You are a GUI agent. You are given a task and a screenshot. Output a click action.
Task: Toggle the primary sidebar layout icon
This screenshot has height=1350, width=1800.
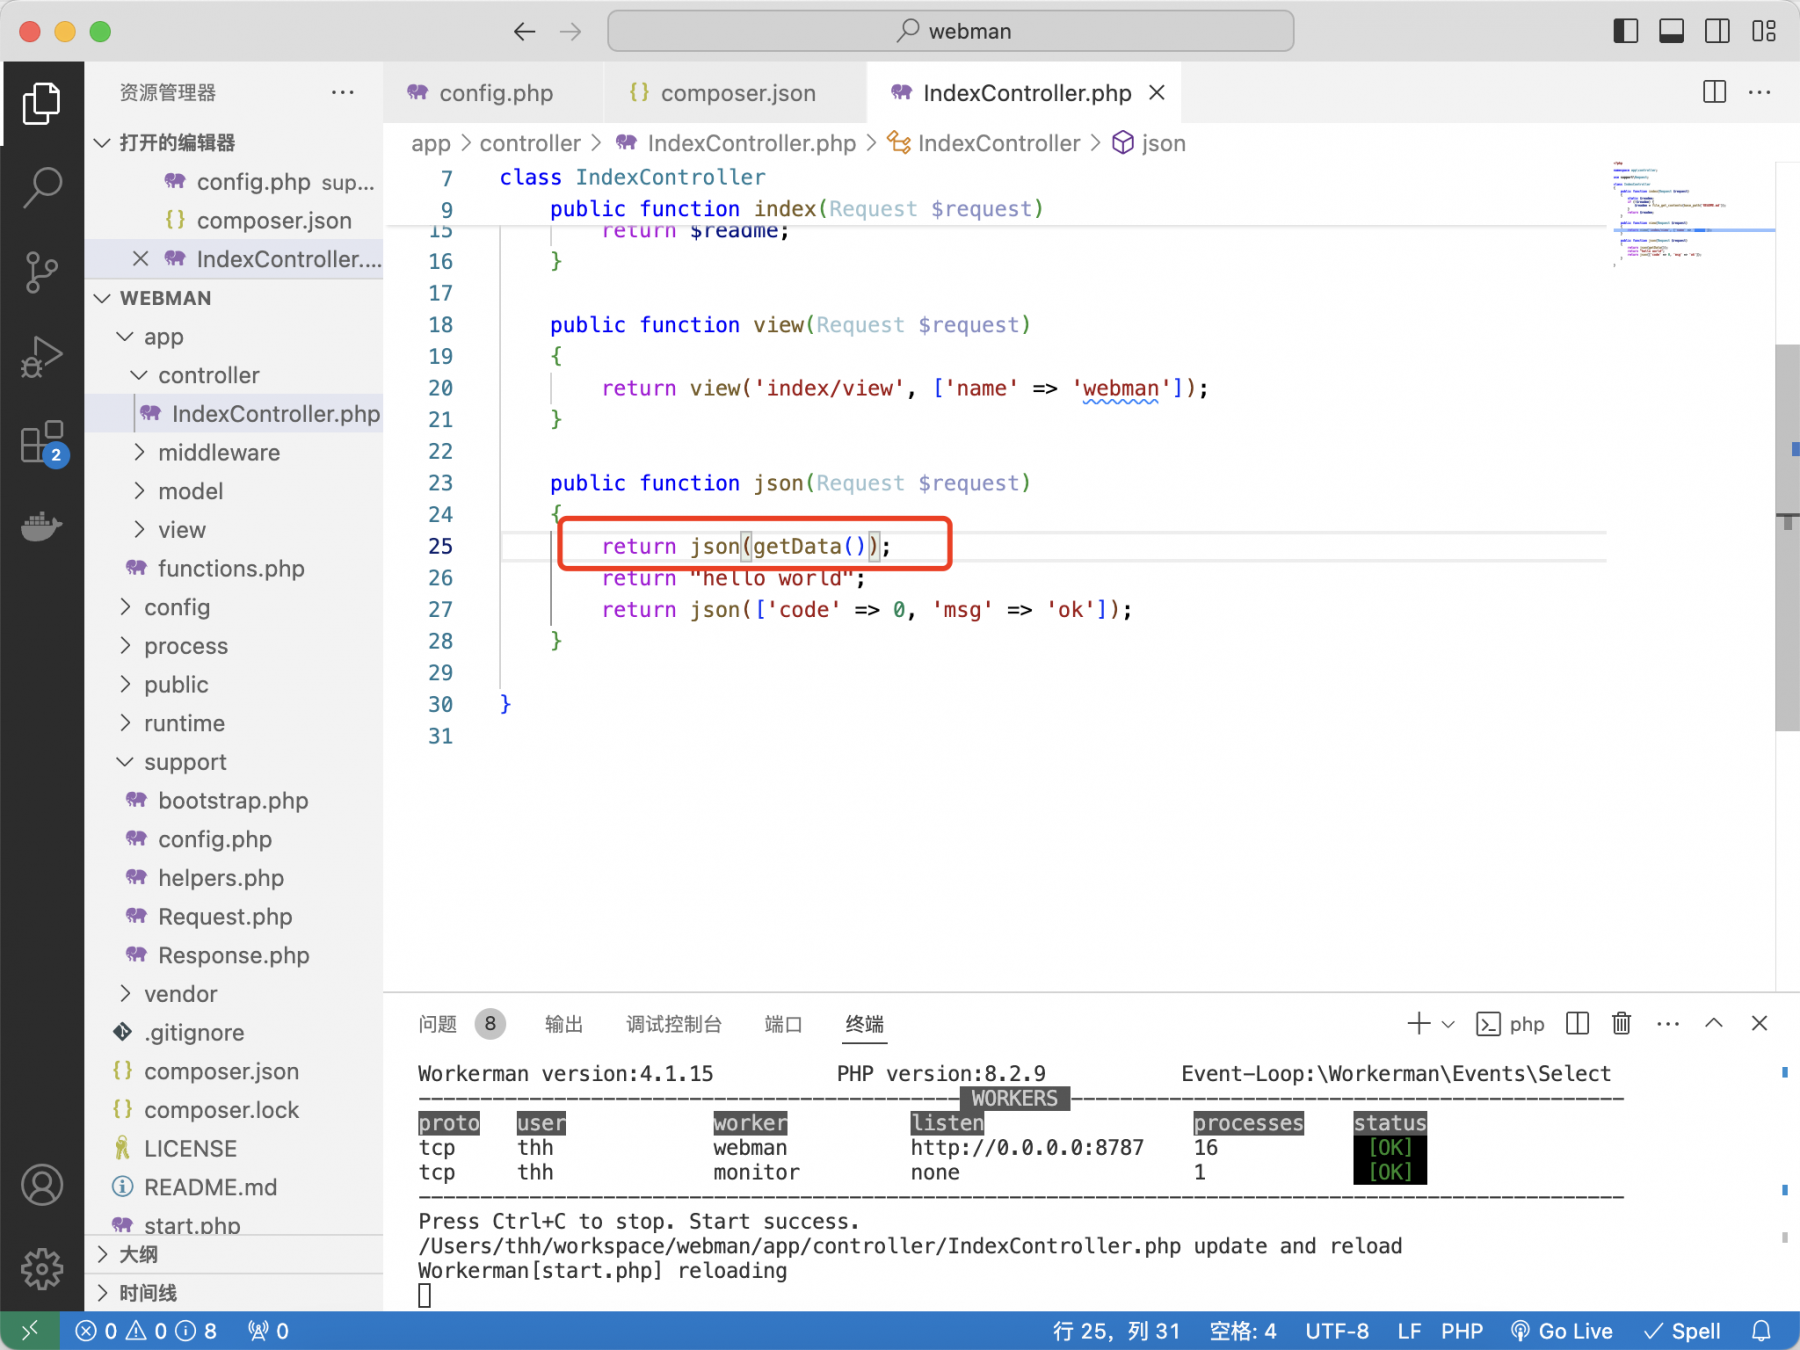pyautogui.click(x=1626, y=31)
